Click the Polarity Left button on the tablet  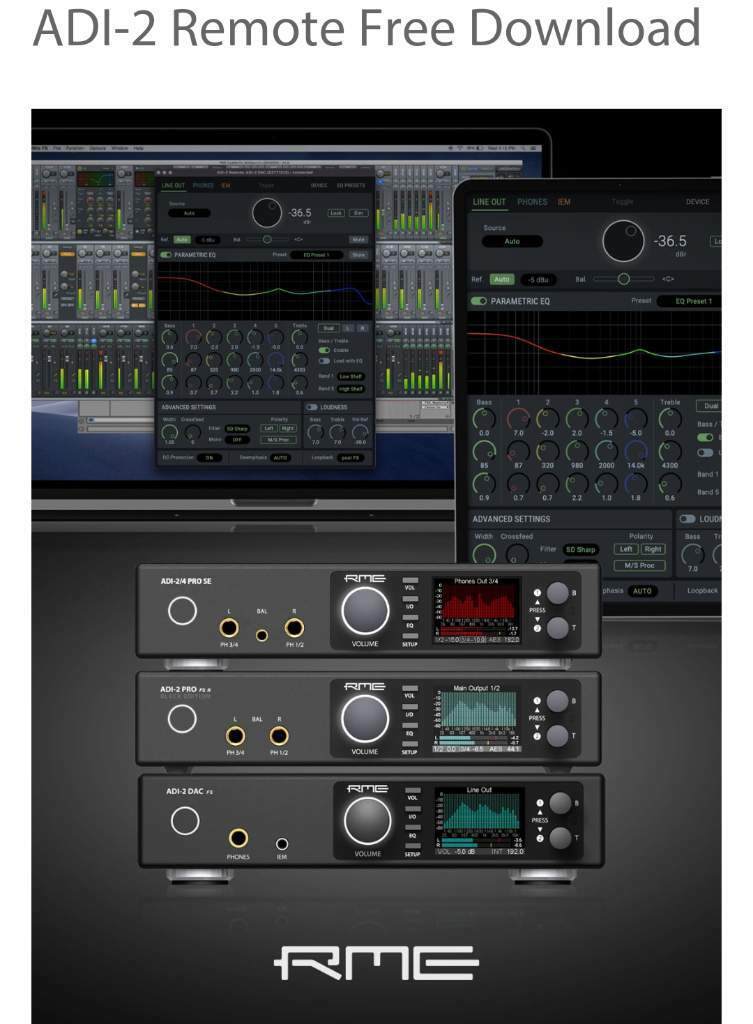[626, 549]
